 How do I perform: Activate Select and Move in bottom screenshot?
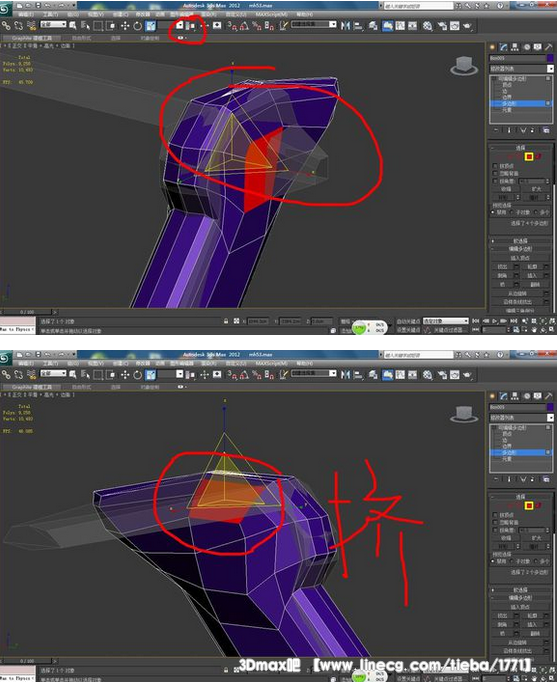pos(125,374)
